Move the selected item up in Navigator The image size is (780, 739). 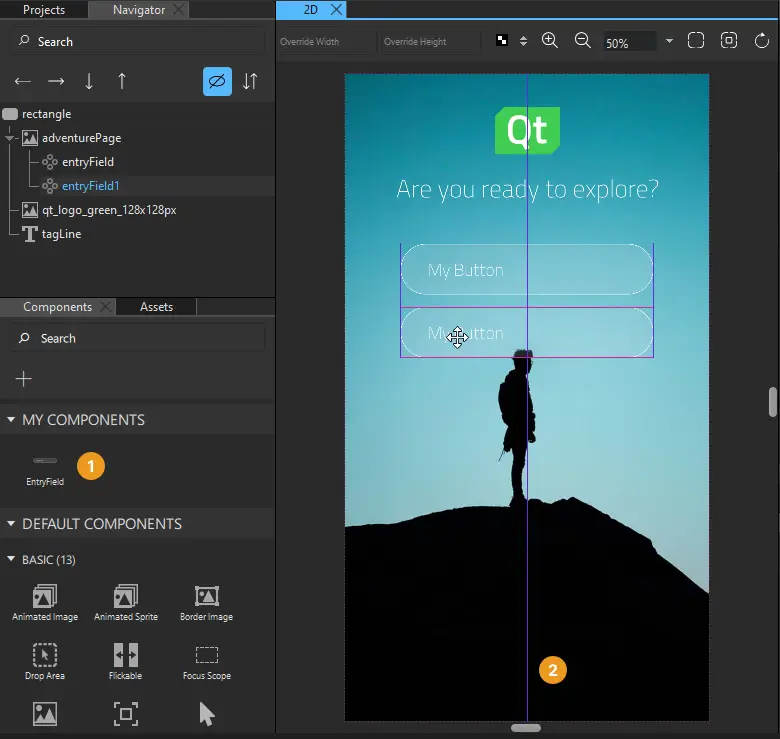122,81
